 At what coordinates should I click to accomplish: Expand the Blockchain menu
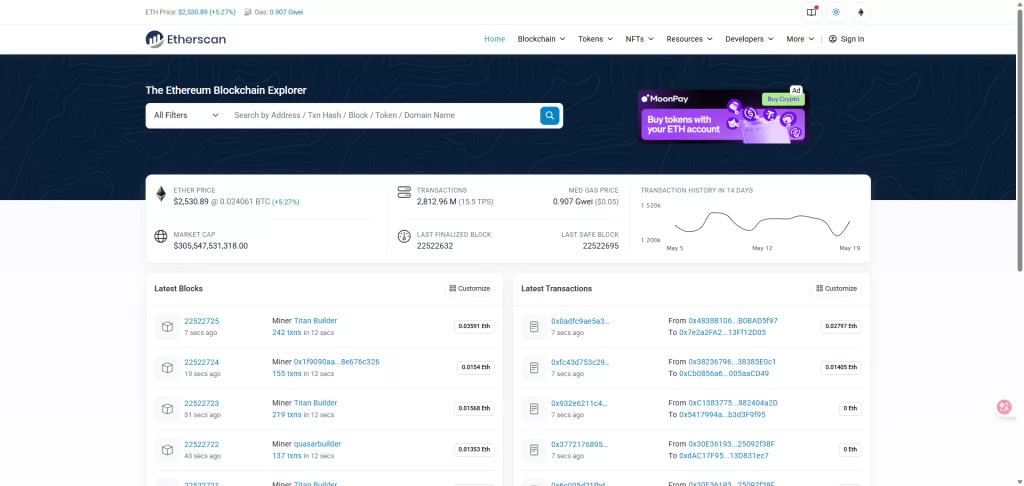(x=541, y=39)
